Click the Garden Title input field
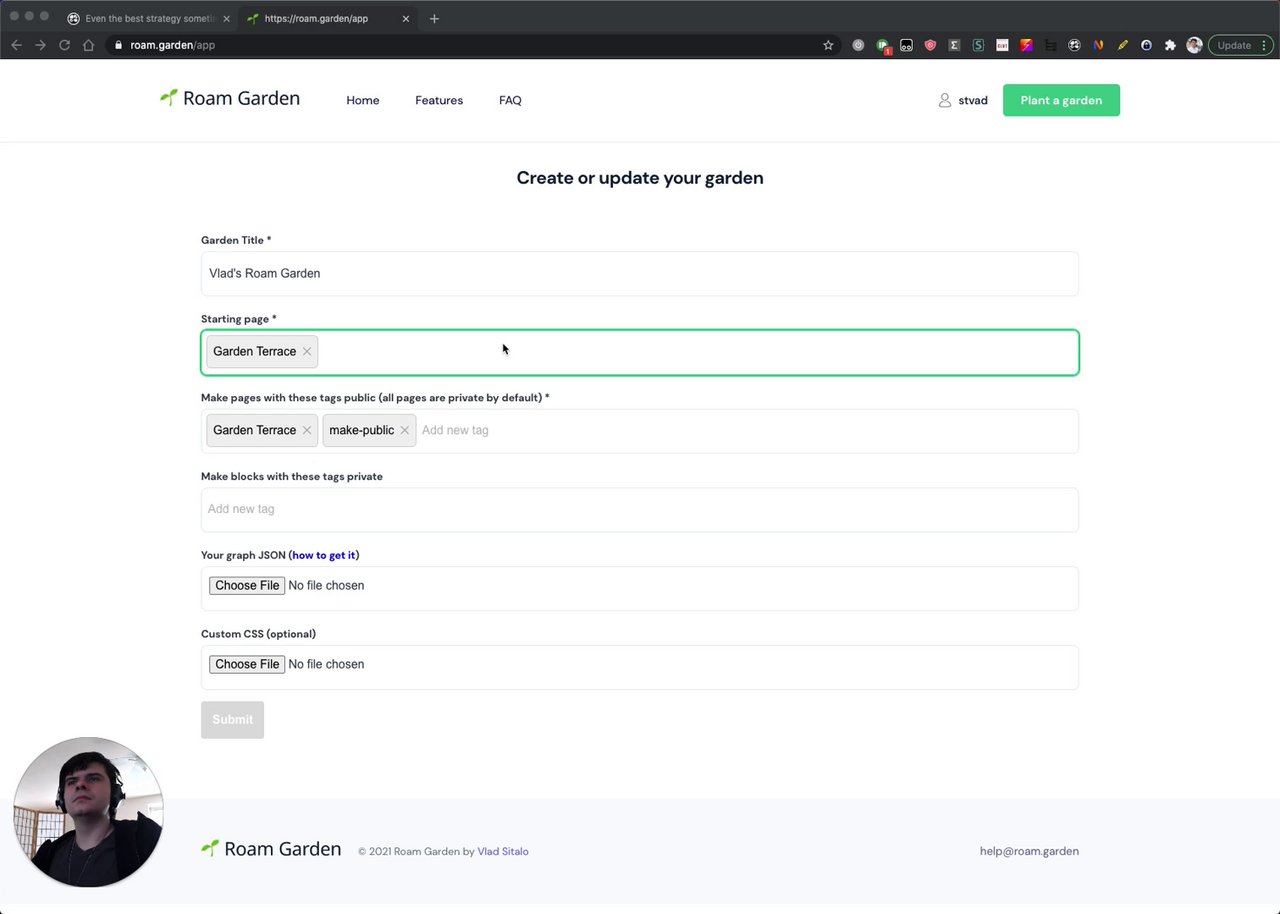 (640, 273)
